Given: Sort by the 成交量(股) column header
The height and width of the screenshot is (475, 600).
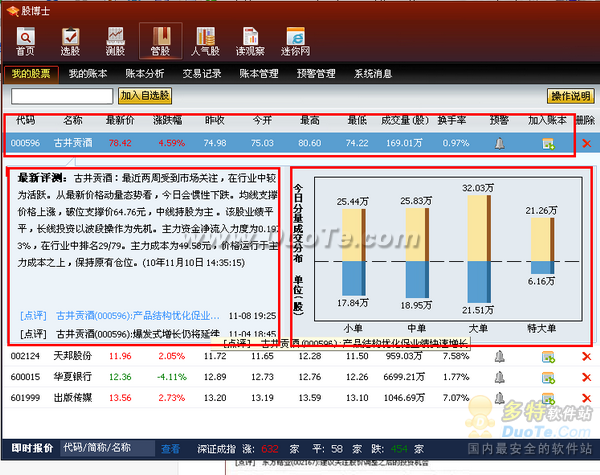Looking at the screenshot, I should tap(405, 121).
